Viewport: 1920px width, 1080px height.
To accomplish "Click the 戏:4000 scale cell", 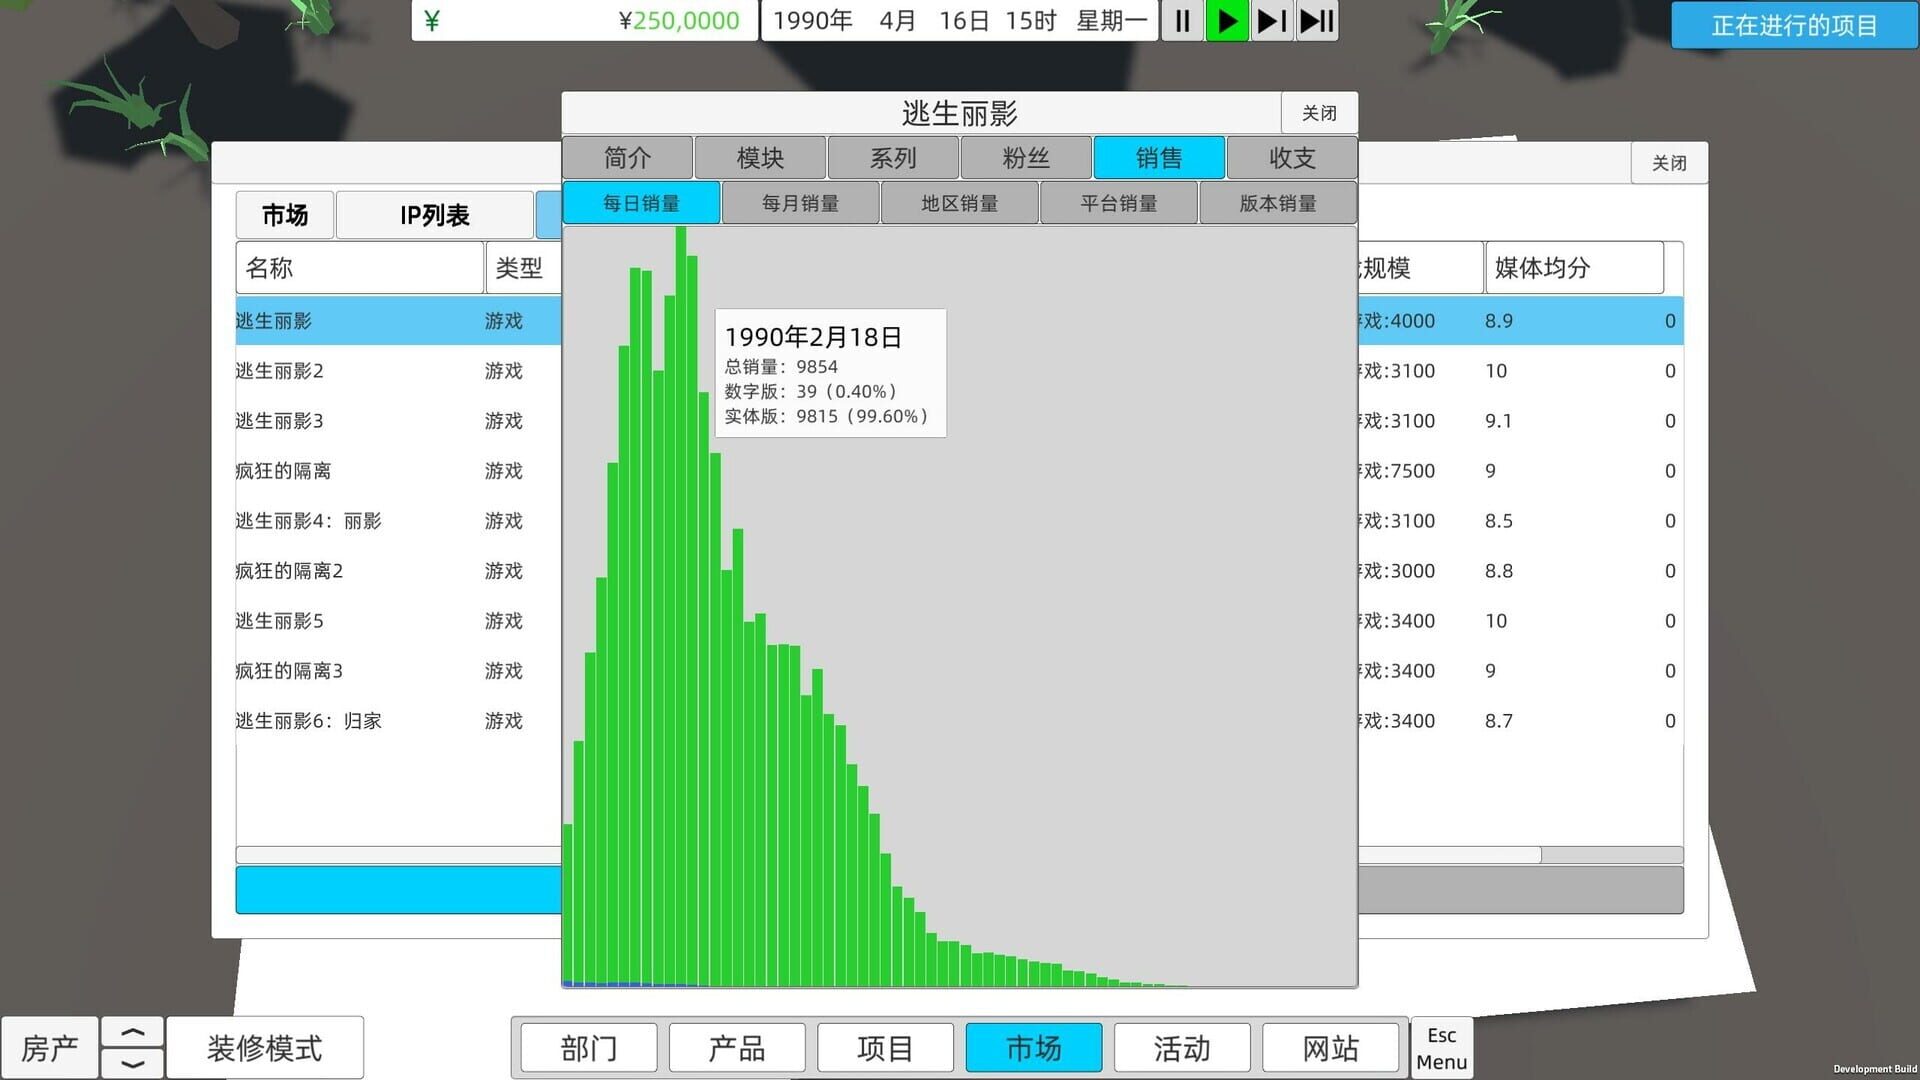I will (1397, 321).
